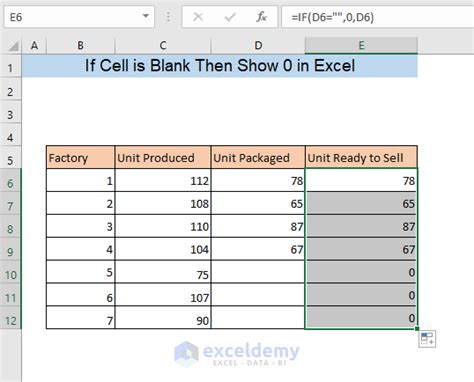Select blank Unit Packaged cell in row 11
474x382 pixels.
coord(258,295)
